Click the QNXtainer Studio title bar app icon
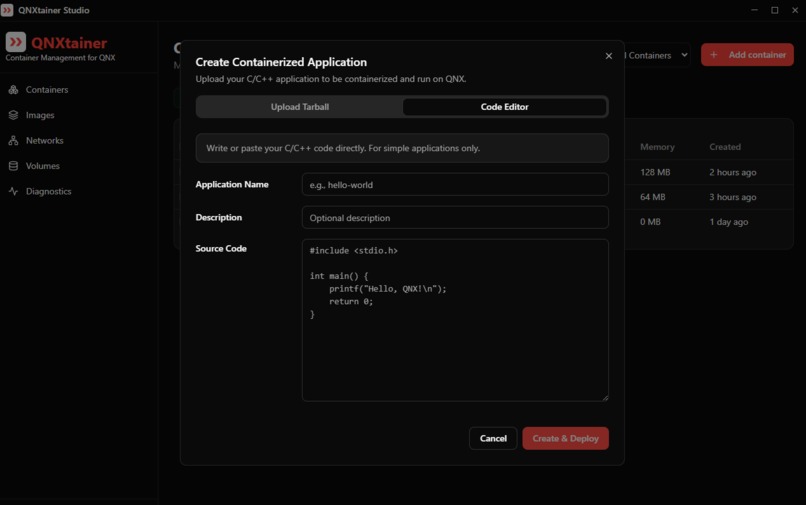The image size is (806, 505). [7, 10]
